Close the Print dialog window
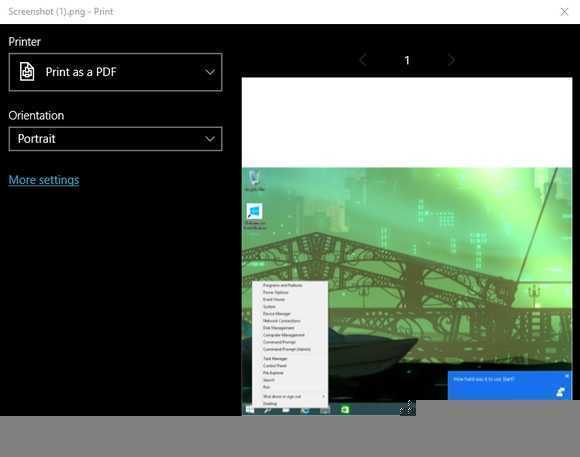Viewport: 580px width, 457px height. (x=564, y=12)
